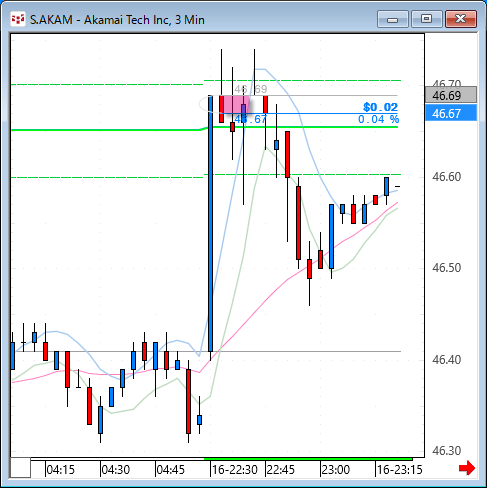487x488 pixels.
Task: Click the red scroll-right arrow icon
Action: [x=467, y=468]
